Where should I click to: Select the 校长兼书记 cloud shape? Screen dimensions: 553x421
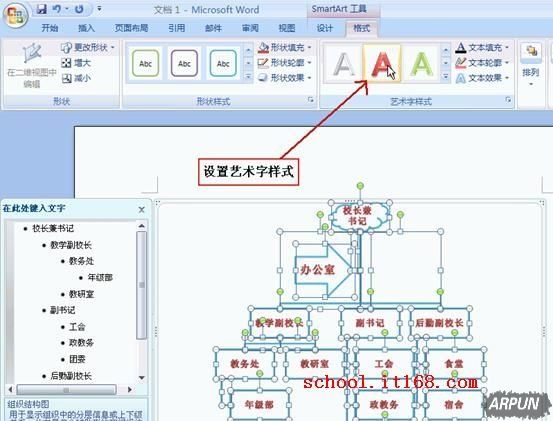pos(360,216)
